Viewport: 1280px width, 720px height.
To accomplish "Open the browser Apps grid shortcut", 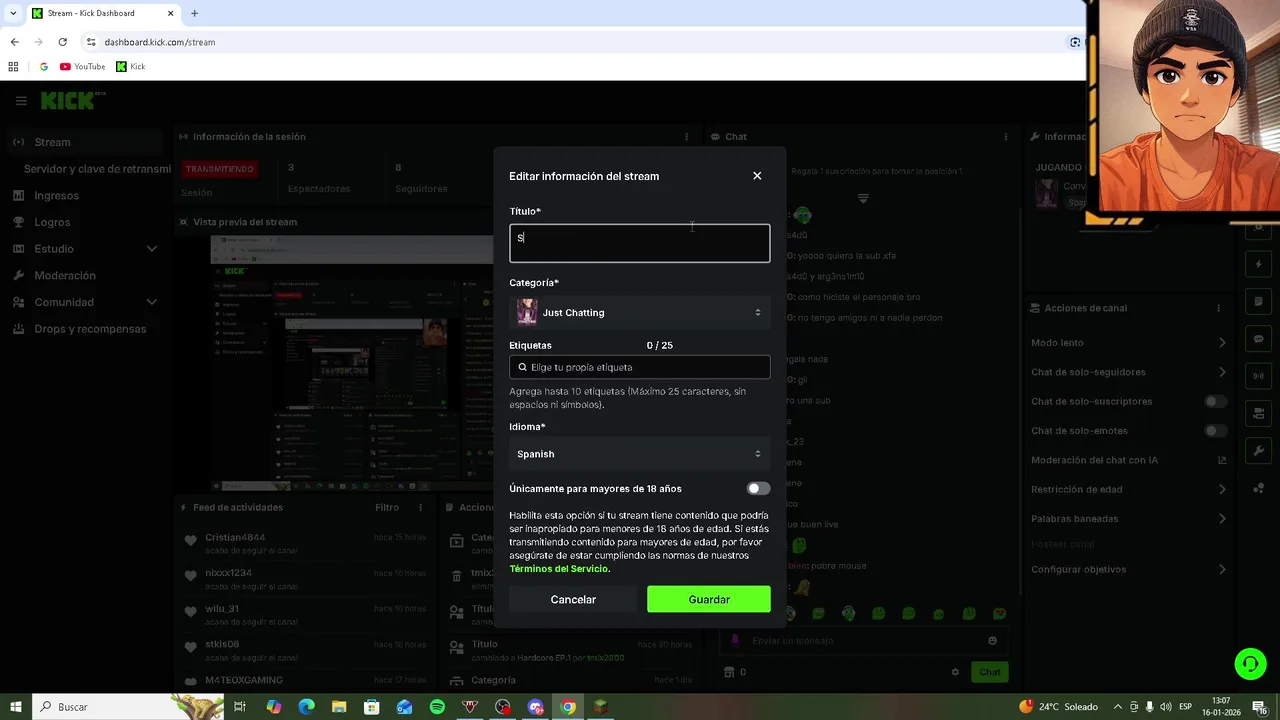I will (13, 67).
